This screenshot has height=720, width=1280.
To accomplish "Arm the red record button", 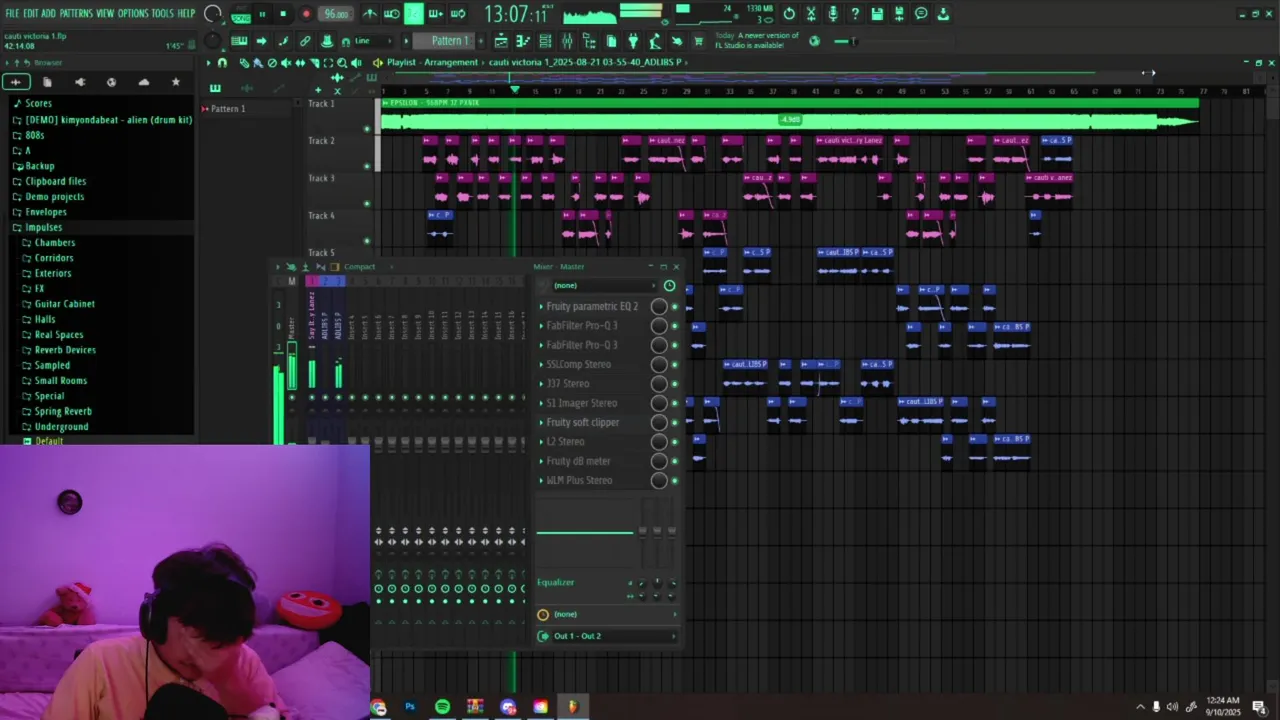I will tap(306, 14).
